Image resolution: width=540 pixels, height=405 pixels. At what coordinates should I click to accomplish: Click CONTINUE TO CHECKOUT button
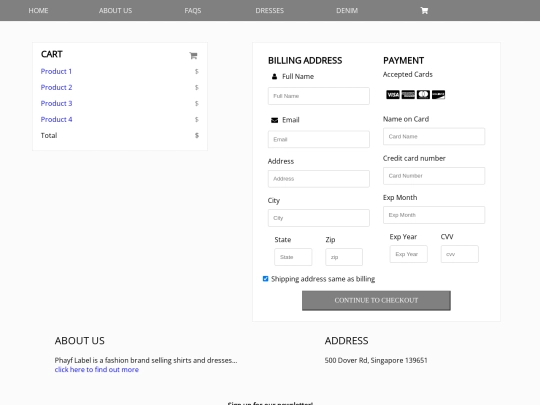pyautogui.click(x=376, y=301)
